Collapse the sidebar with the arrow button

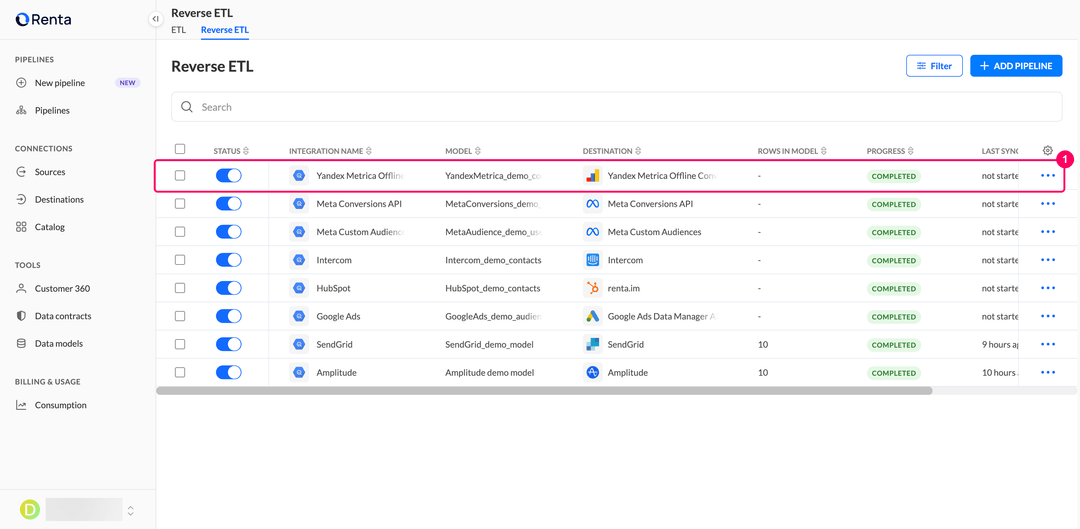(x=156, y=19)
